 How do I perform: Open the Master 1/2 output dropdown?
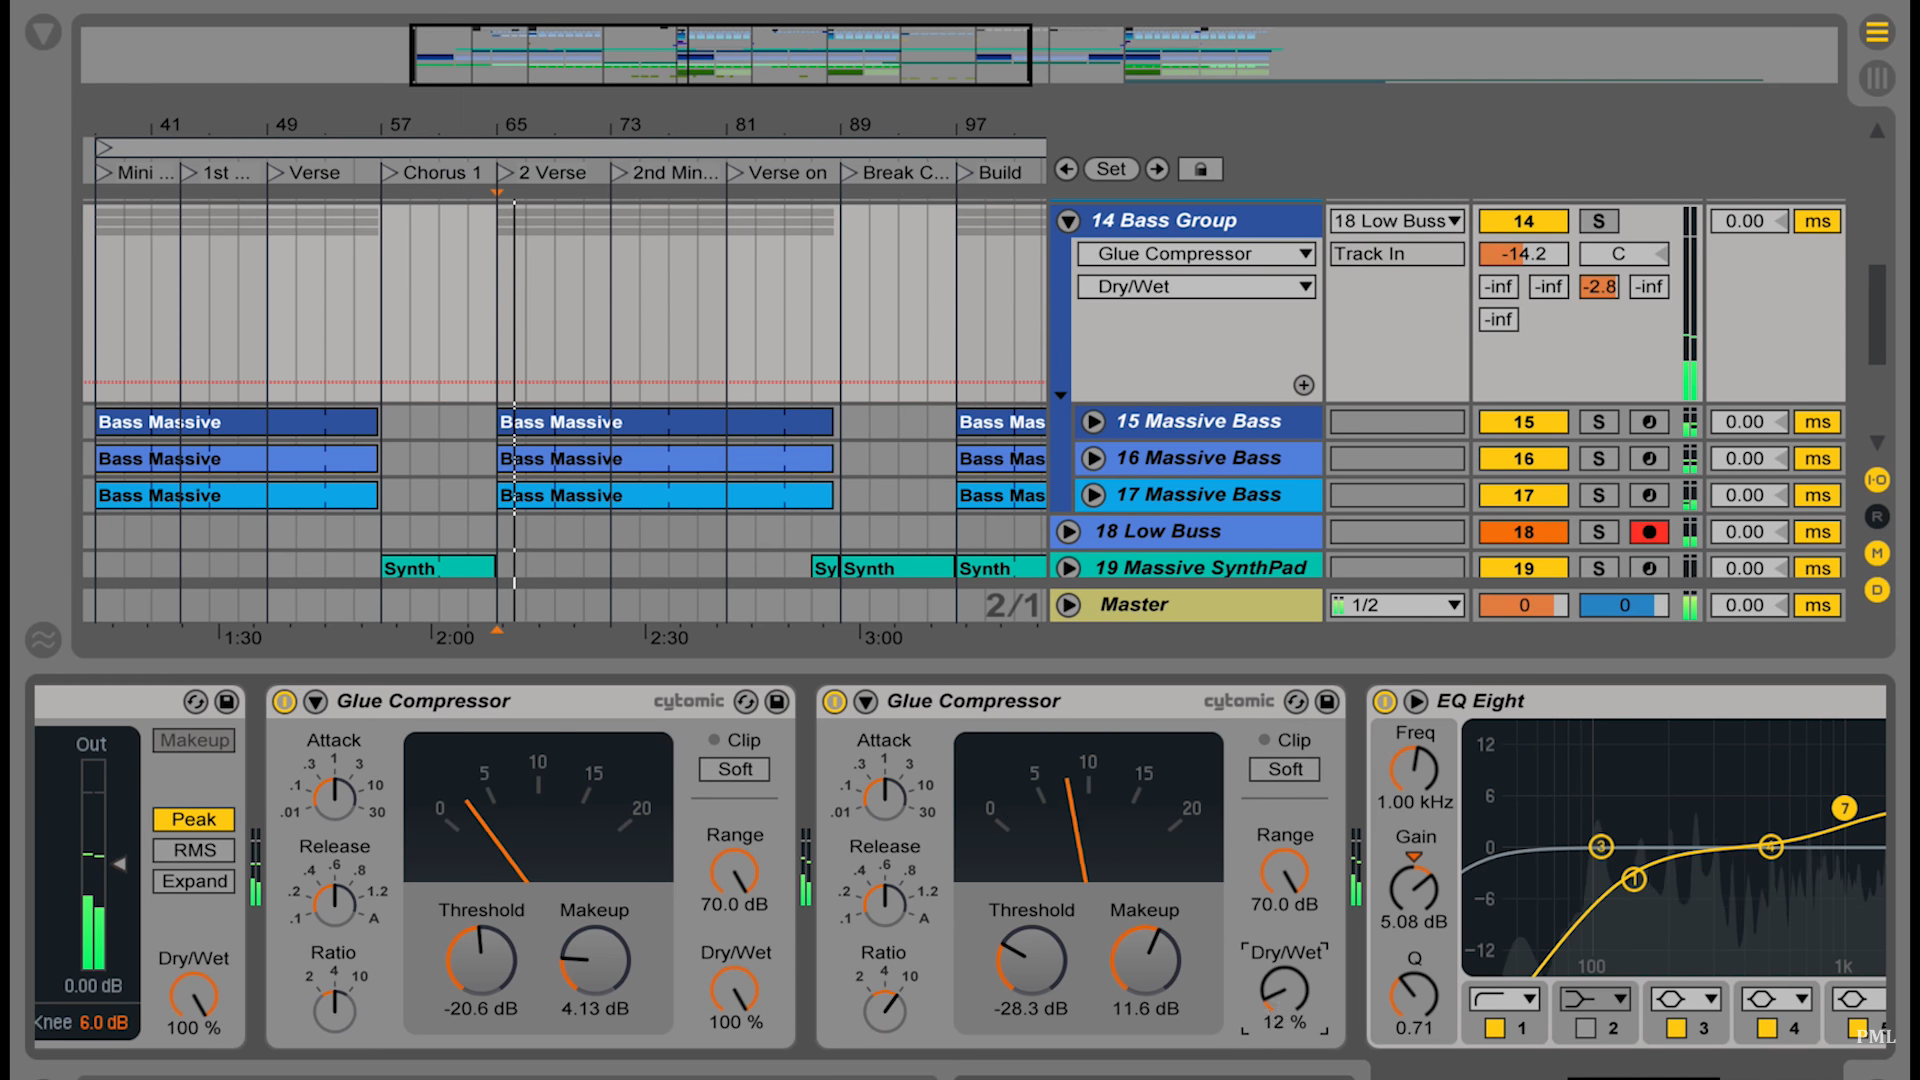[1397, 605]
